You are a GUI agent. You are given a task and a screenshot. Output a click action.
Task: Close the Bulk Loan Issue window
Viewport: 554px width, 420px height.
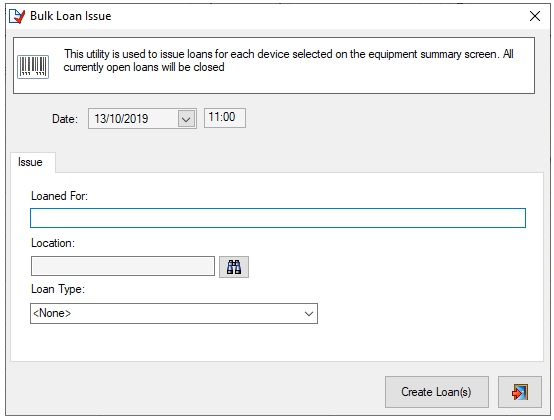click(x=535, y=16)
